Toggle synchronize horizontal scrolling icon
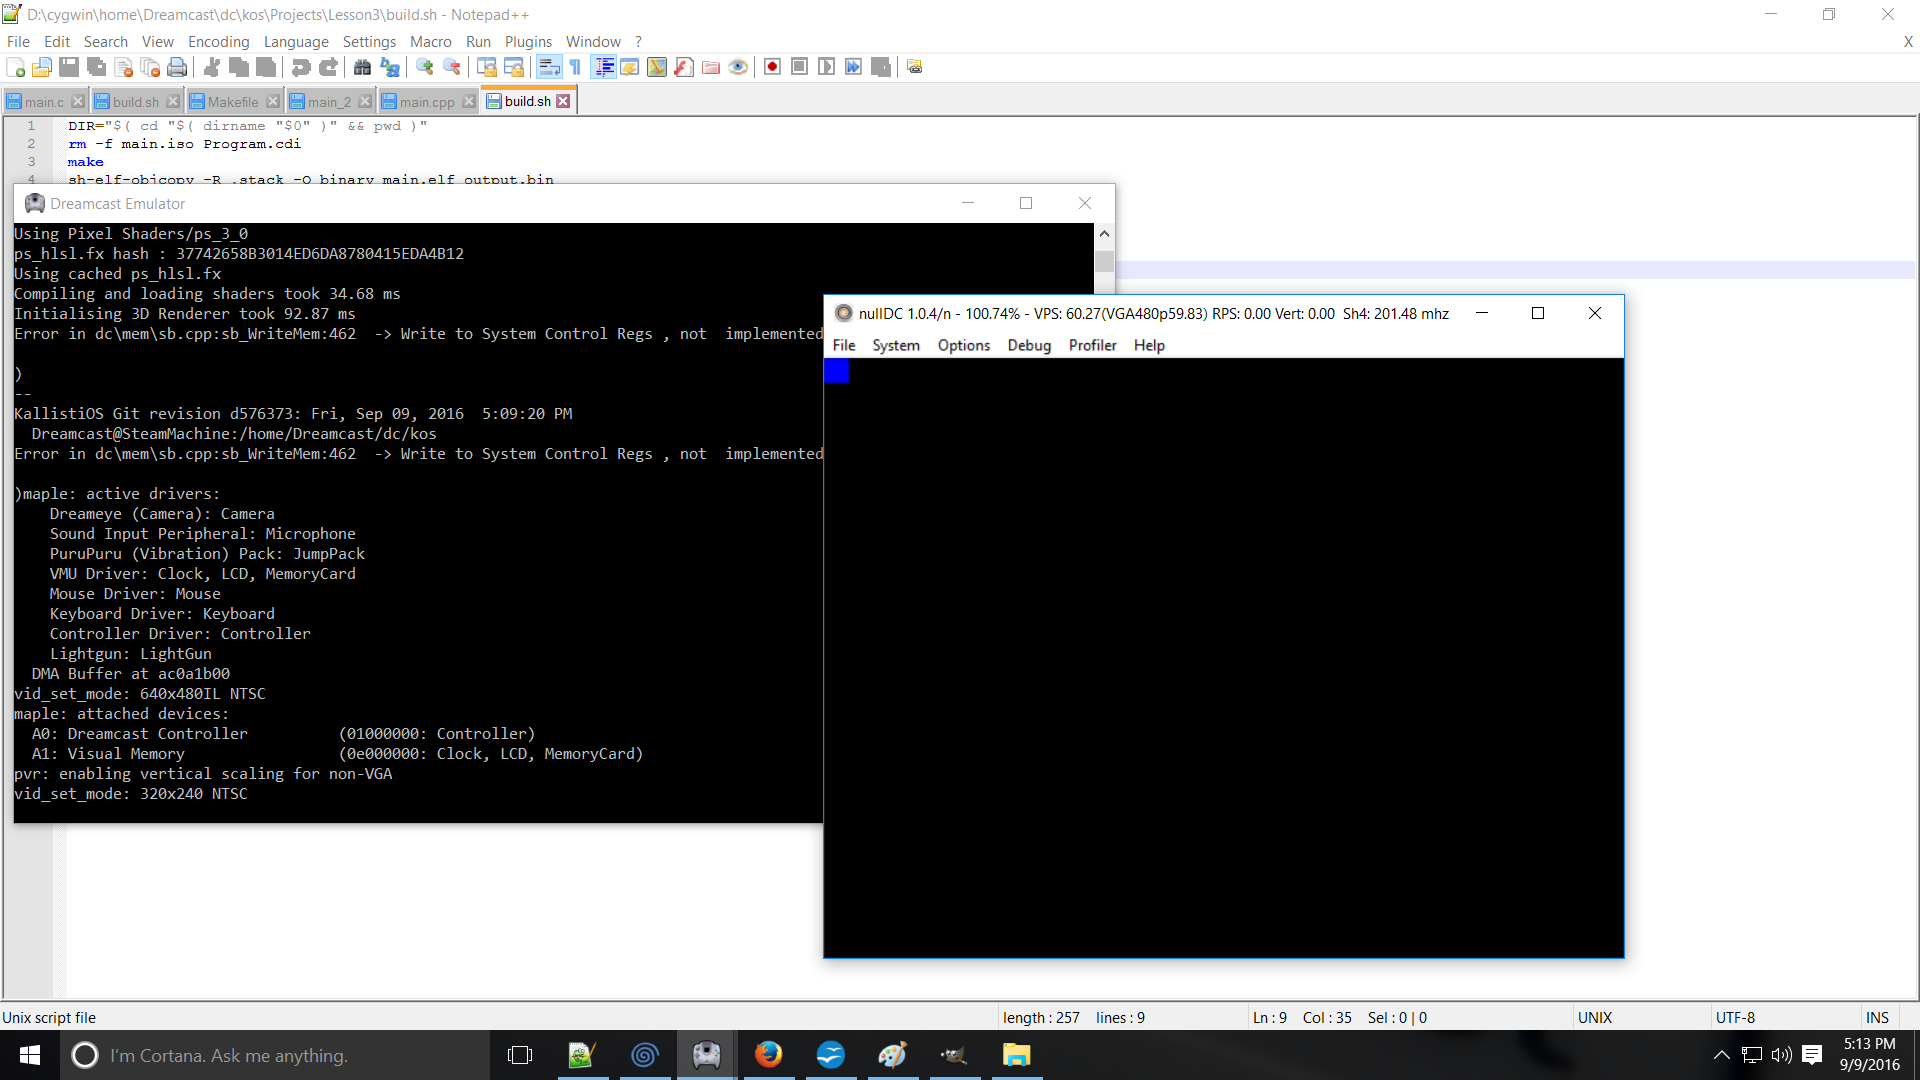This screenshot has height=1080, width=1920. pyautogui.click(x=514, y=67)
